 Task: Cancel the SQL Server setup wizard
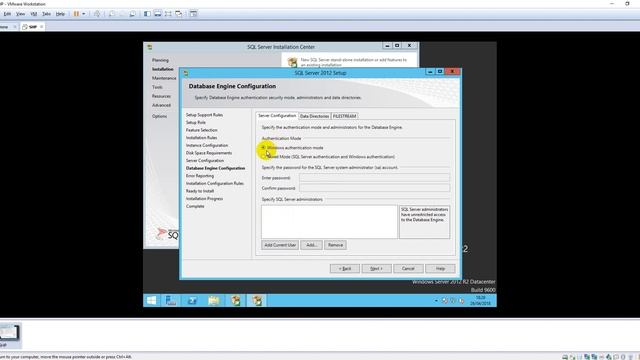408,269
